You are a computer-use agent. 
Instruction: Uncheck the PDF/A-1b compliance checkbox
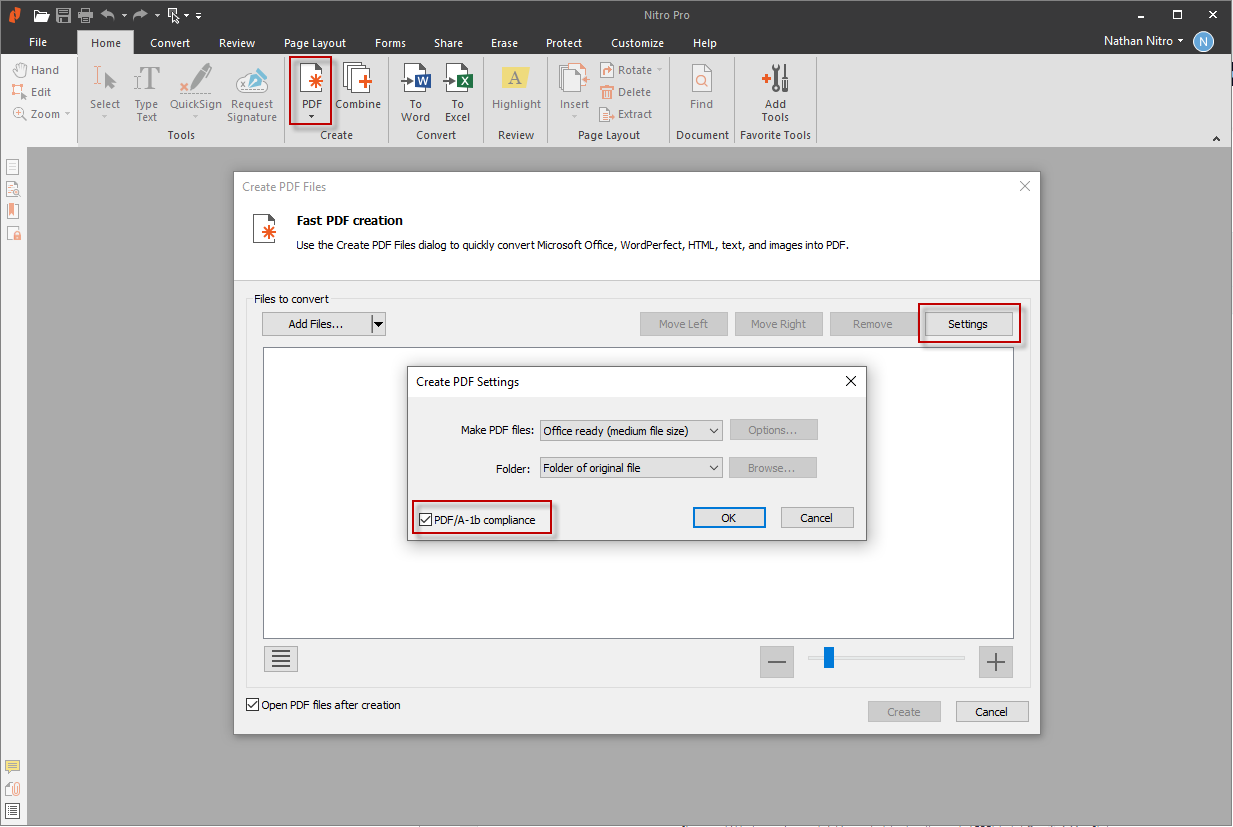point(427,519)
